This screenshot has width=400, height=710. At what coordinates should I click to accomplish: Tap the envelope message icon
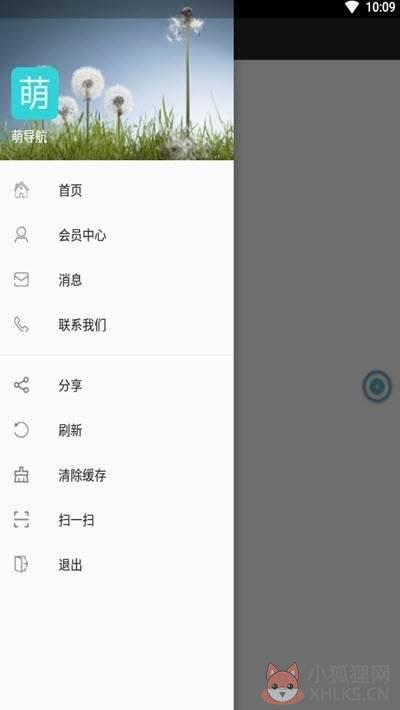(21, 280)
